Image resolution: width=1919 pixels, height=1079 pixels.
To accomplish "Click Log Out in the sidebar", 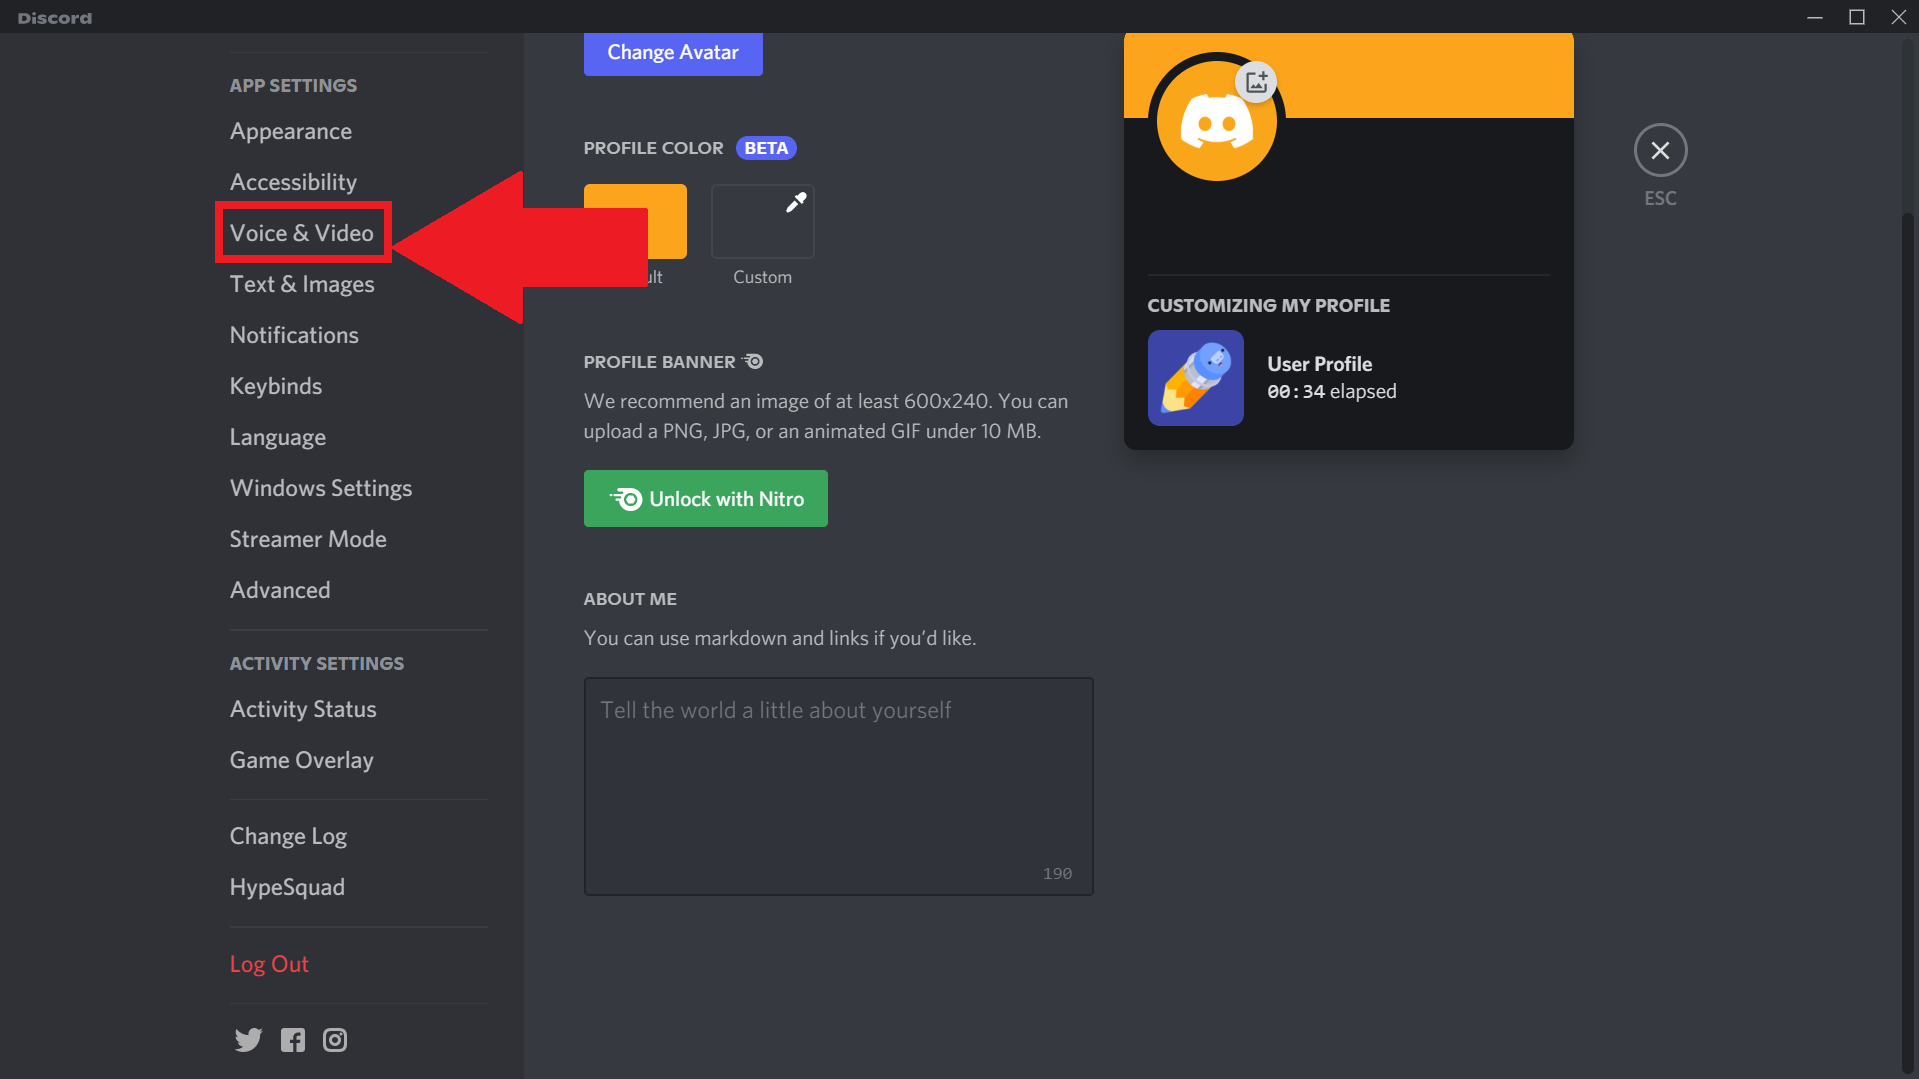I will point(268,963).
